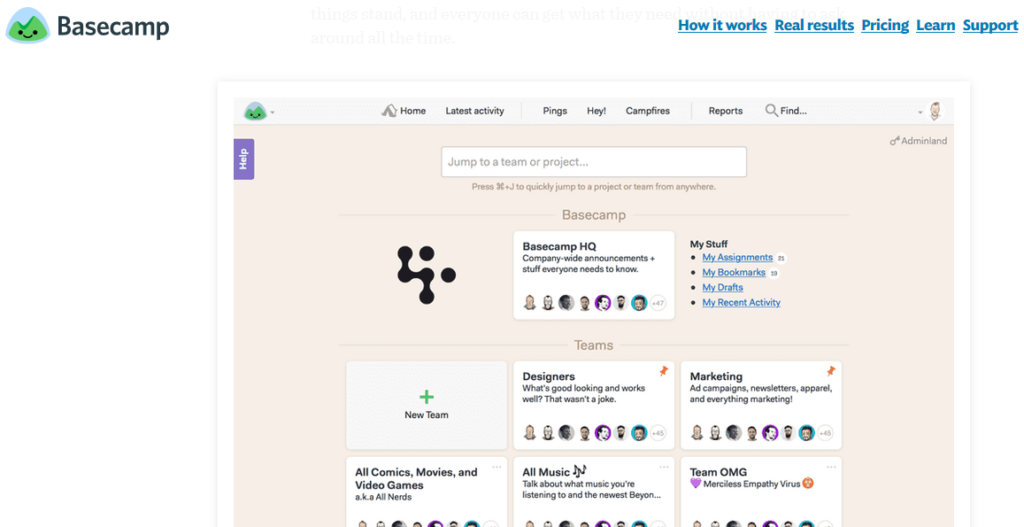Open My Bookmarks link
1024x527 pixels.
pos(734,272)
